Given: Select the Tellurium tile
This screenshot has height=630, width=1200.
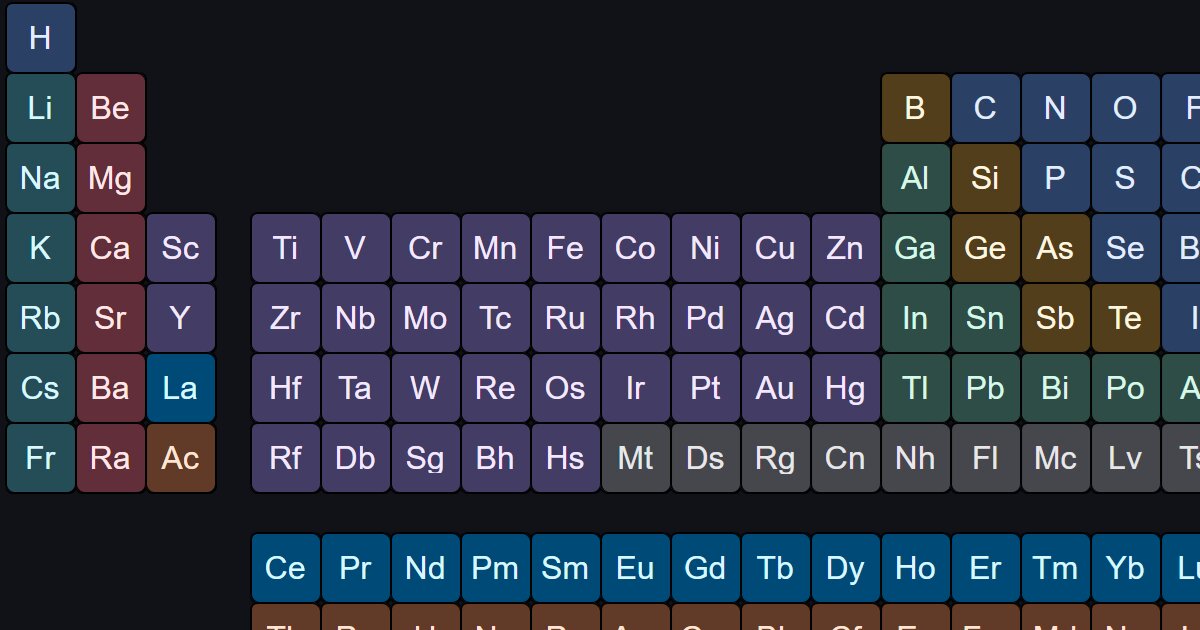Looking at the screenshot, I should (1125, 318).
